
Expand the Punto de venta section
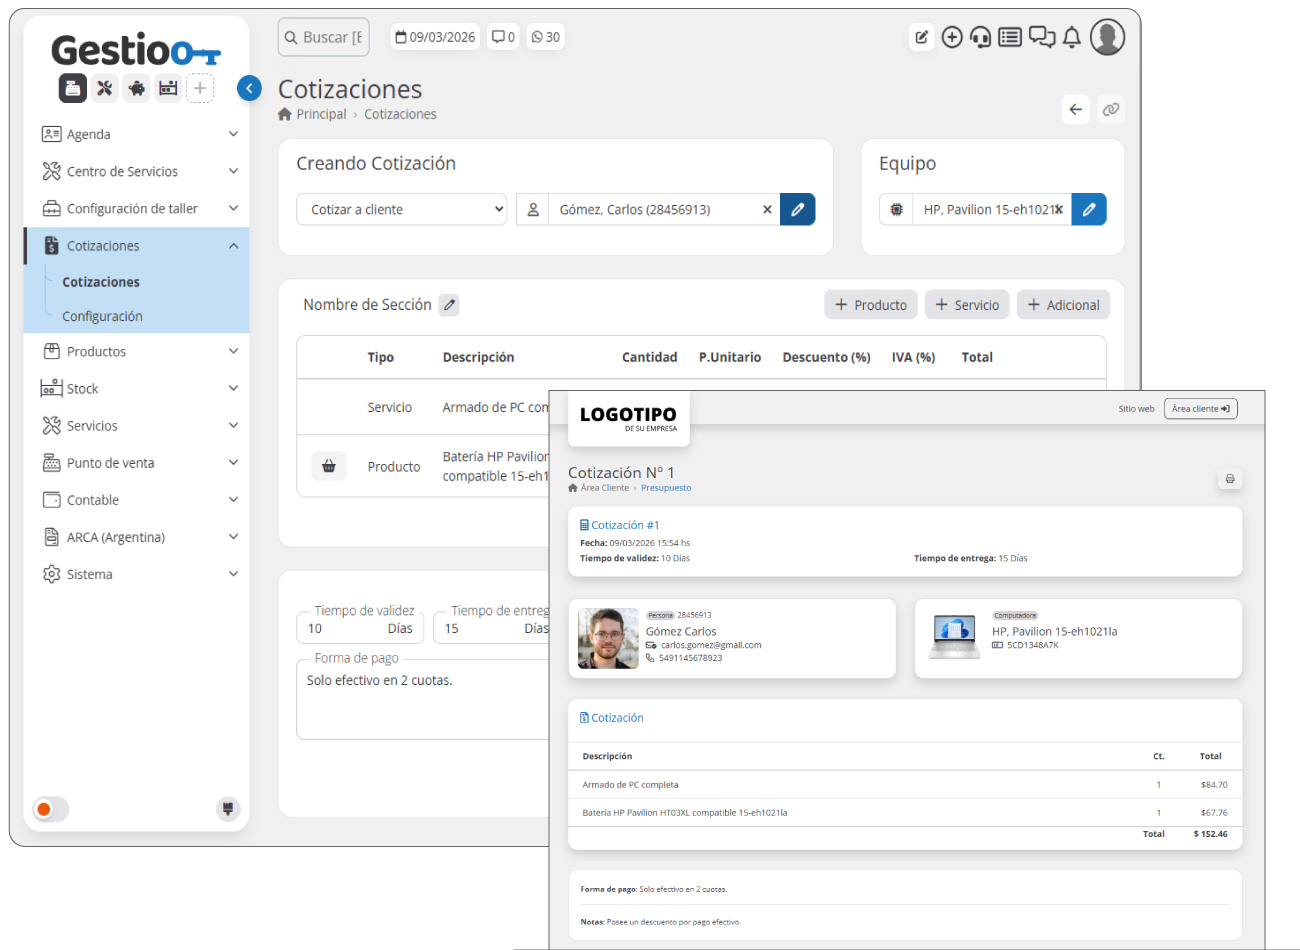tap(140, 463)
